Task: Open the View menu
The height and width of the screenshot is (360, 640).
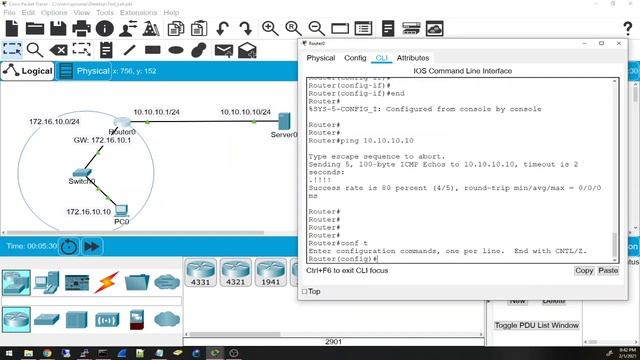Action: coord(82,13)
